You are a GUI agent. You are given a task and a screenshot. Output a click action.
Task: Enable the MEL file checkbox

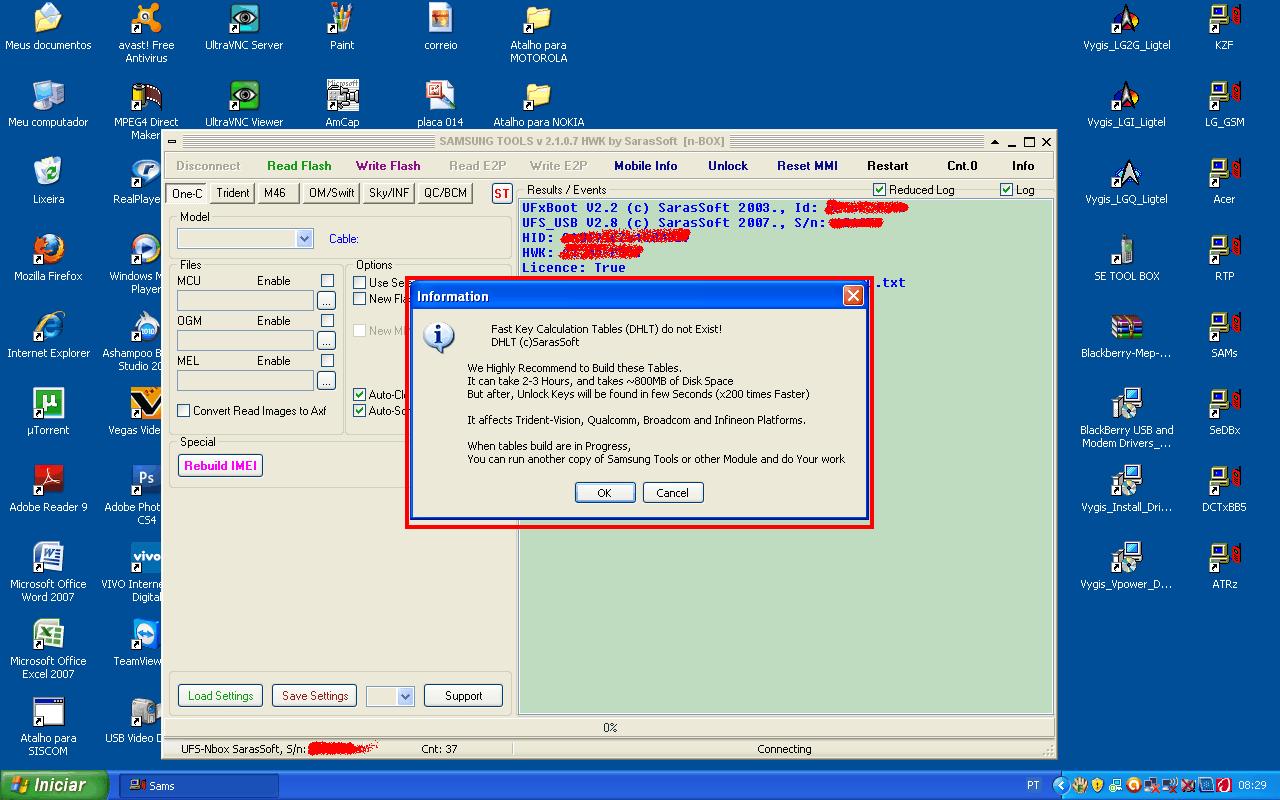[327, 361]
